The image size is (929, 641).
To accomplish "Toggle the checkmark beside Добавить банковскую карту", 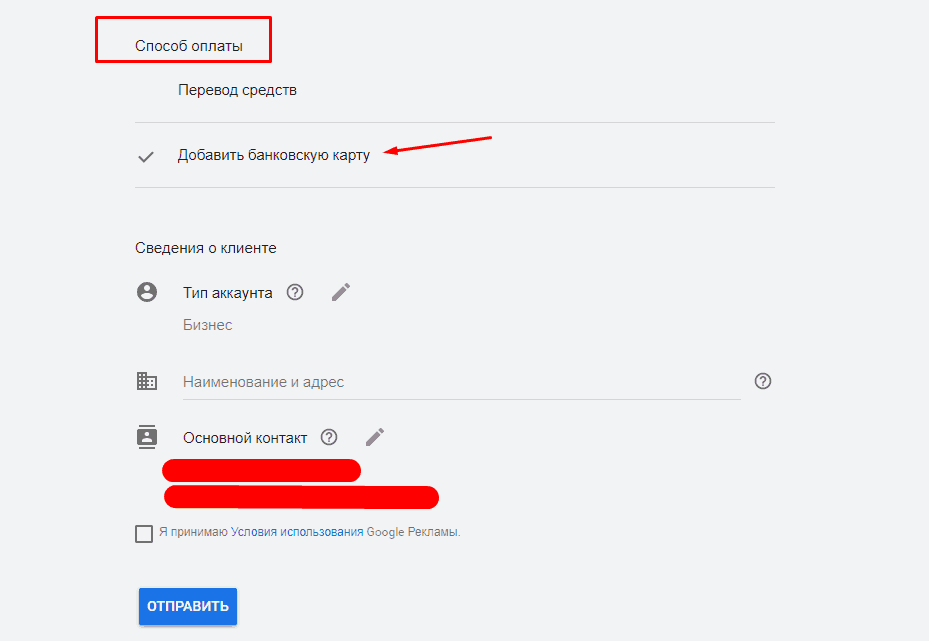I will click(x=146, y=156).
